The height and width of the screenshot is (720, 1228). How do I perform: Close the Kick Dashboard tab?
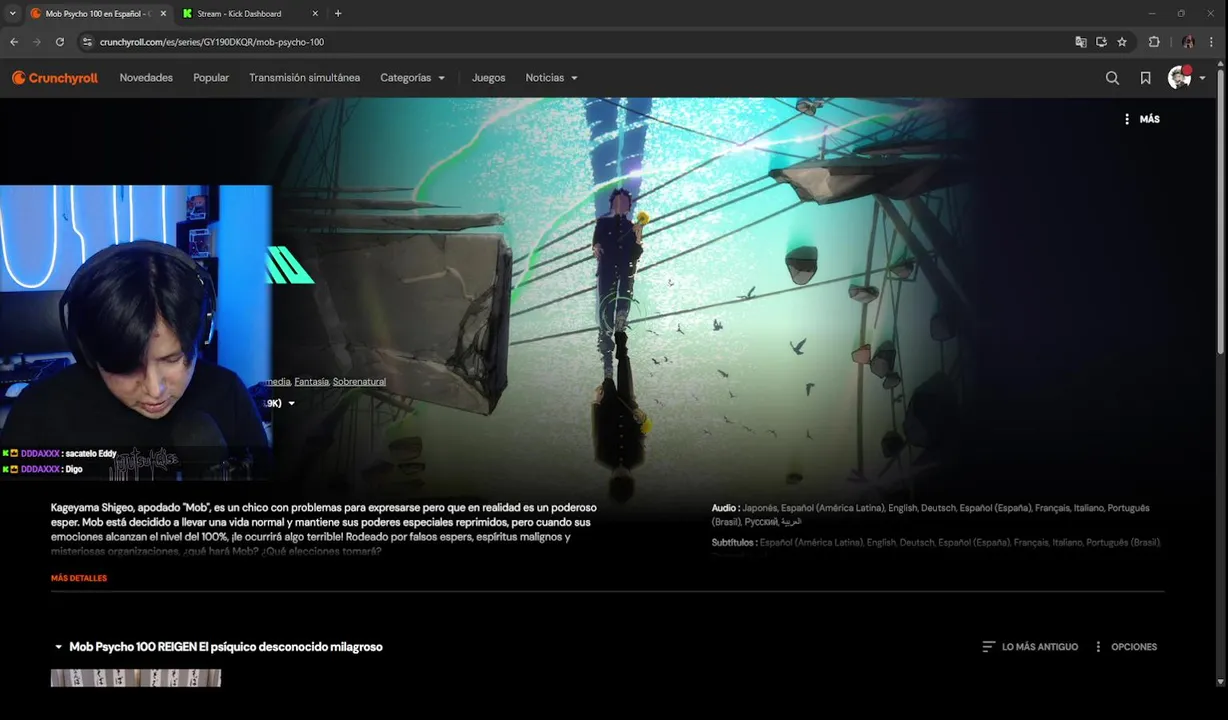point(315,14)
